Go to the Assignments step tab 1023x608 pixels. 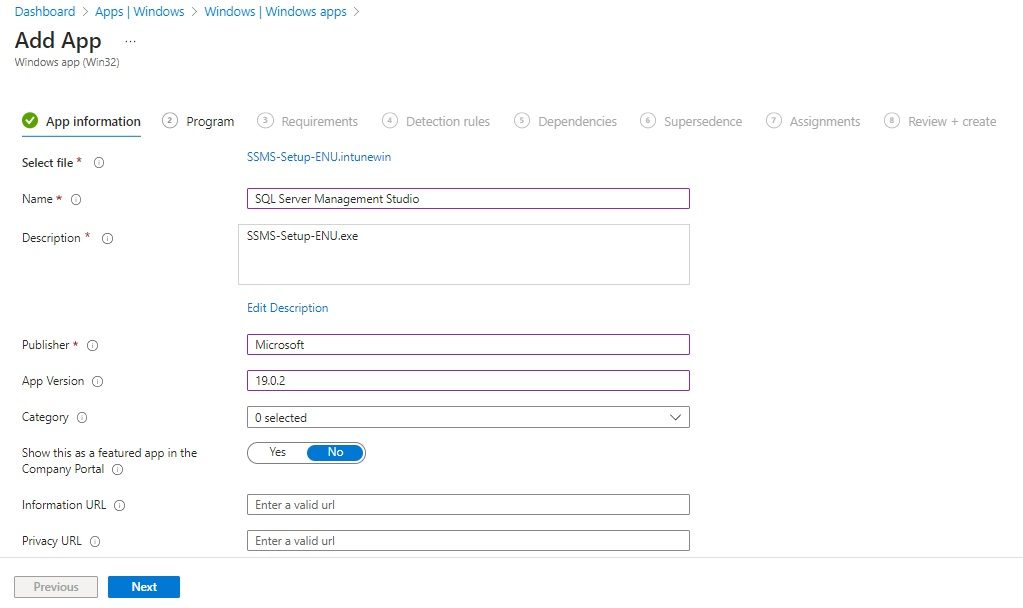pos(813,121)
